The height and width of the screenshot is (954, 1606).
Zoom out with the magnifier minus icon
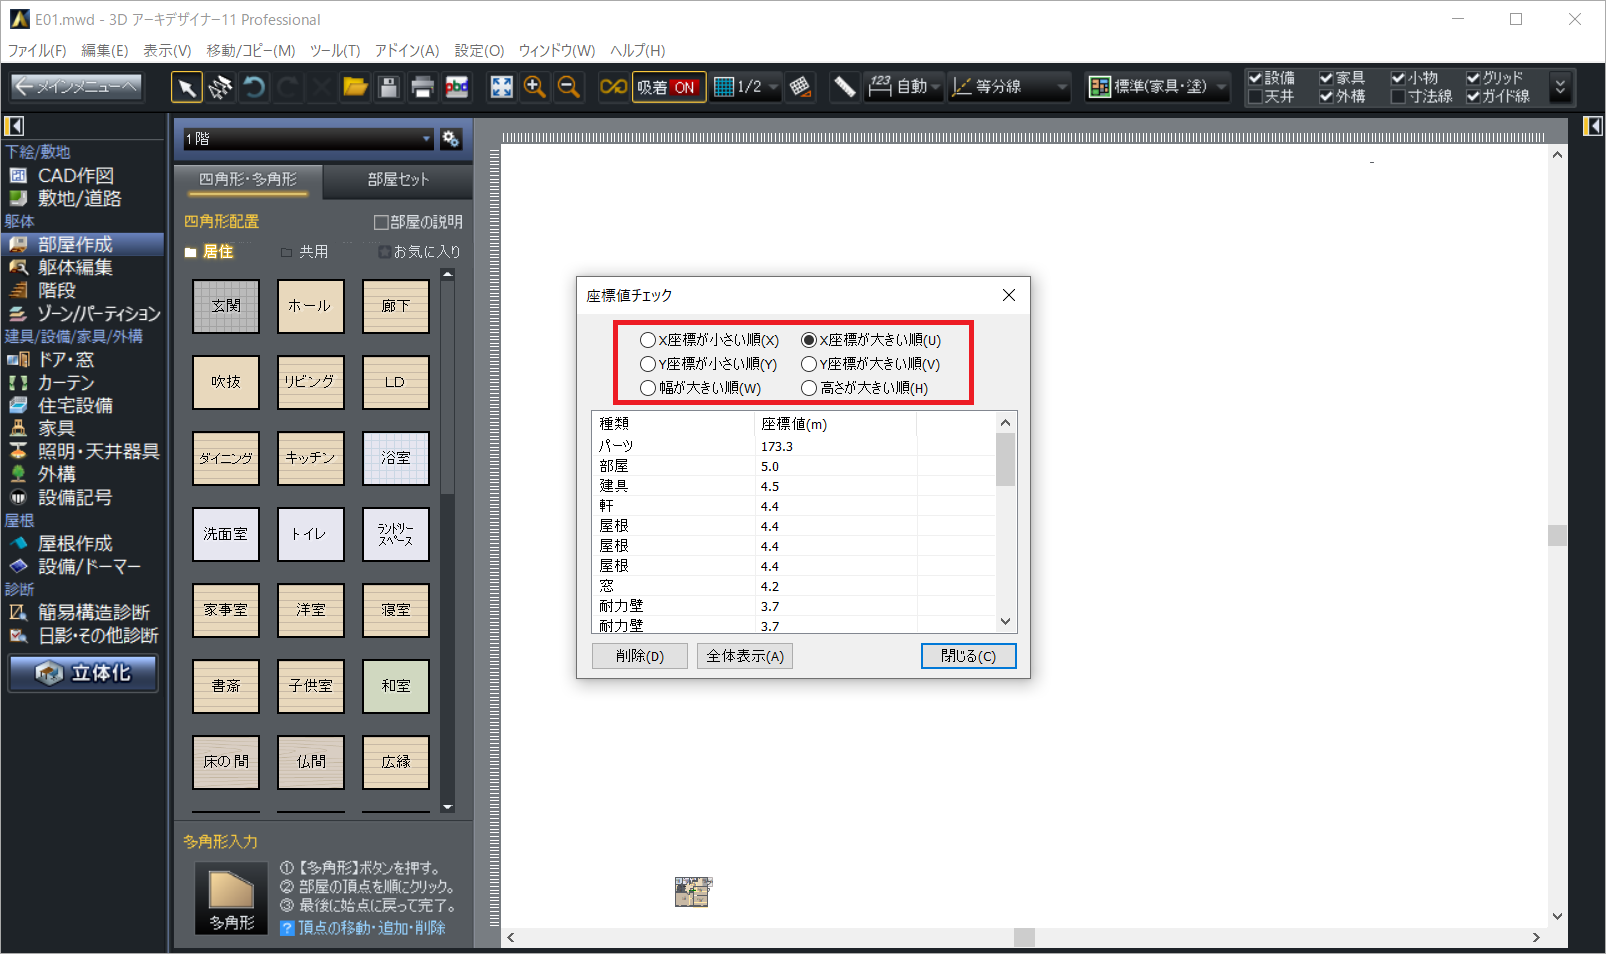point(568,88)
